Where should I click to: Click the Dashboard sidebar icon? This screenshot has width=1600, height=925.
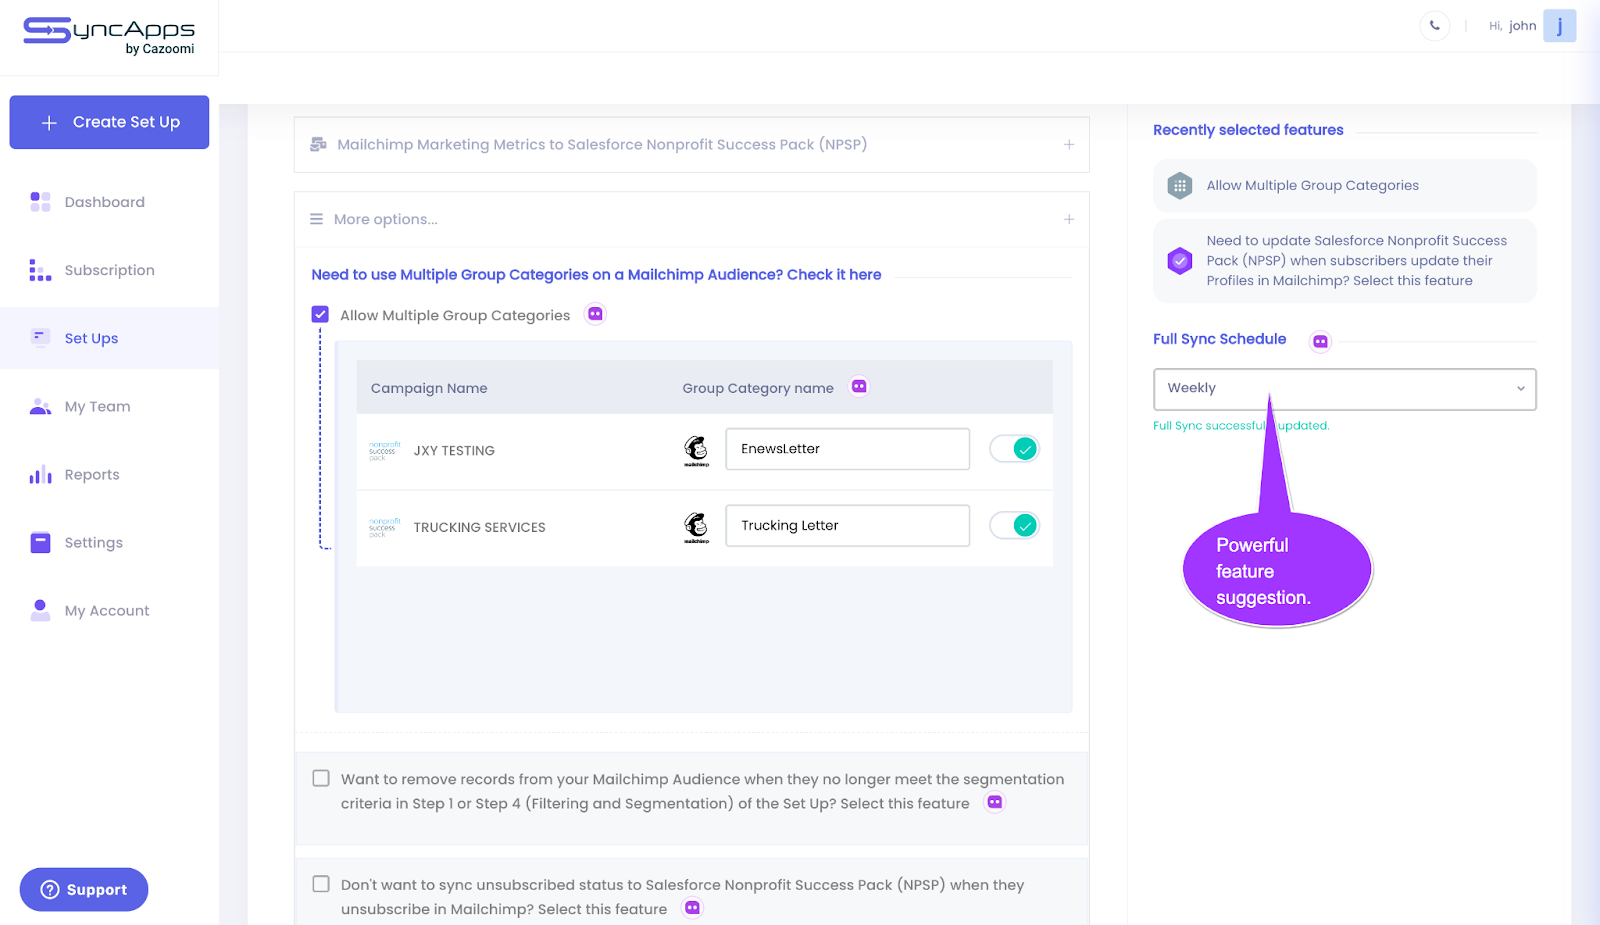pyautogui.click(x=40, y=202)
